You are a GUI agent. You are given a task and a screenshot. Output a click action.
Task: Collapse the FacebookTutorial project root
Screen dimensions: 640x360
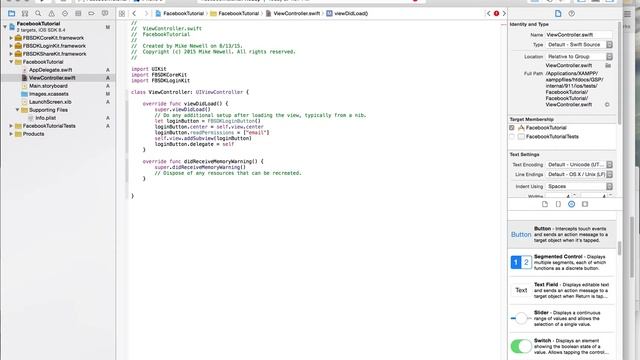(5, 27)
